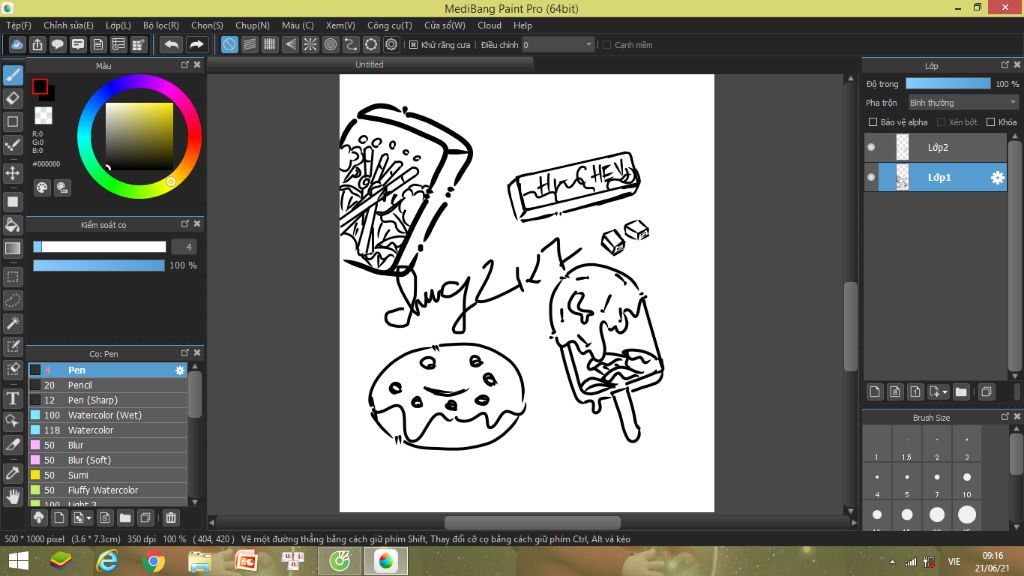Enable the parallel lines snap guide
Image resolution: width=1024 pixels, height=576 pixels.
click(249, 44)
